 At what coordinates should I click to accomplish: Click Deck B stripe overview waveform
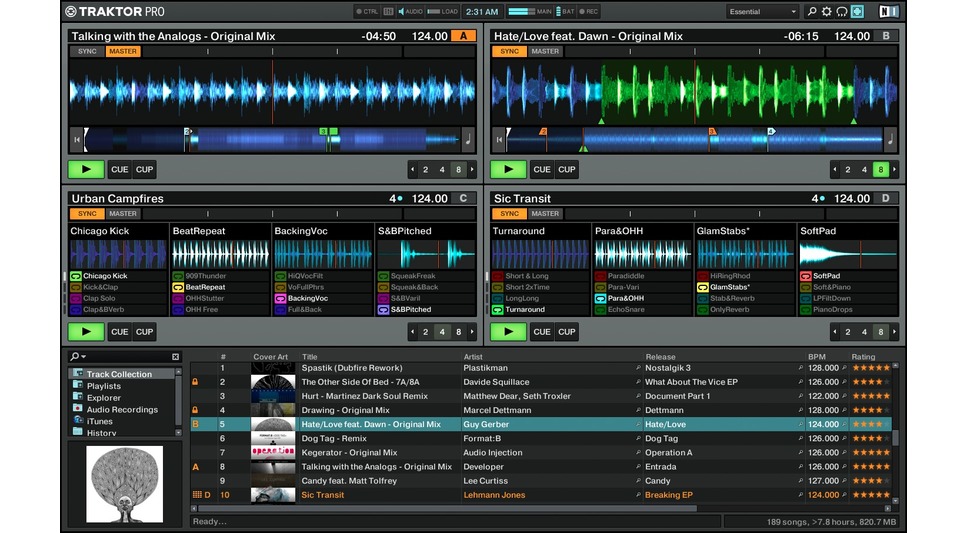(694, 139)
